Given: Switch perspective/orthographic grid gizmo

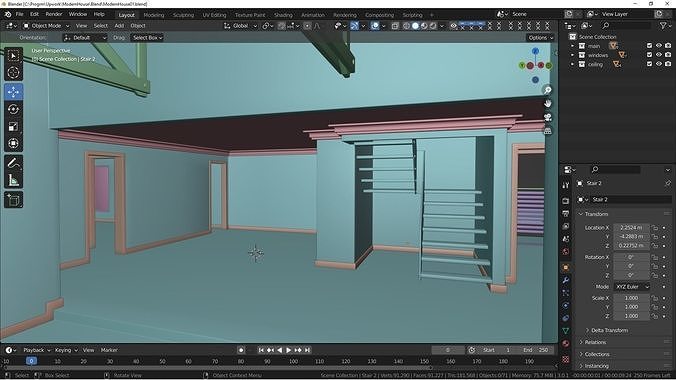Looking at the screenshot, I should 548,131.
